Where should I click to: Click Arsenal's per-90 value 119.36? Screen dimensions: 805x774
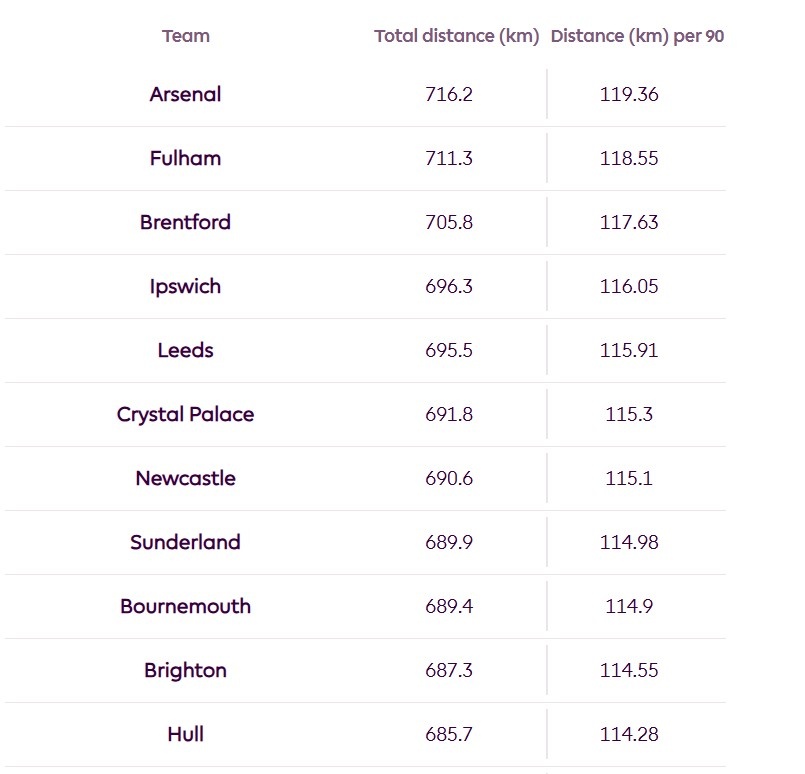click(629, 94)
